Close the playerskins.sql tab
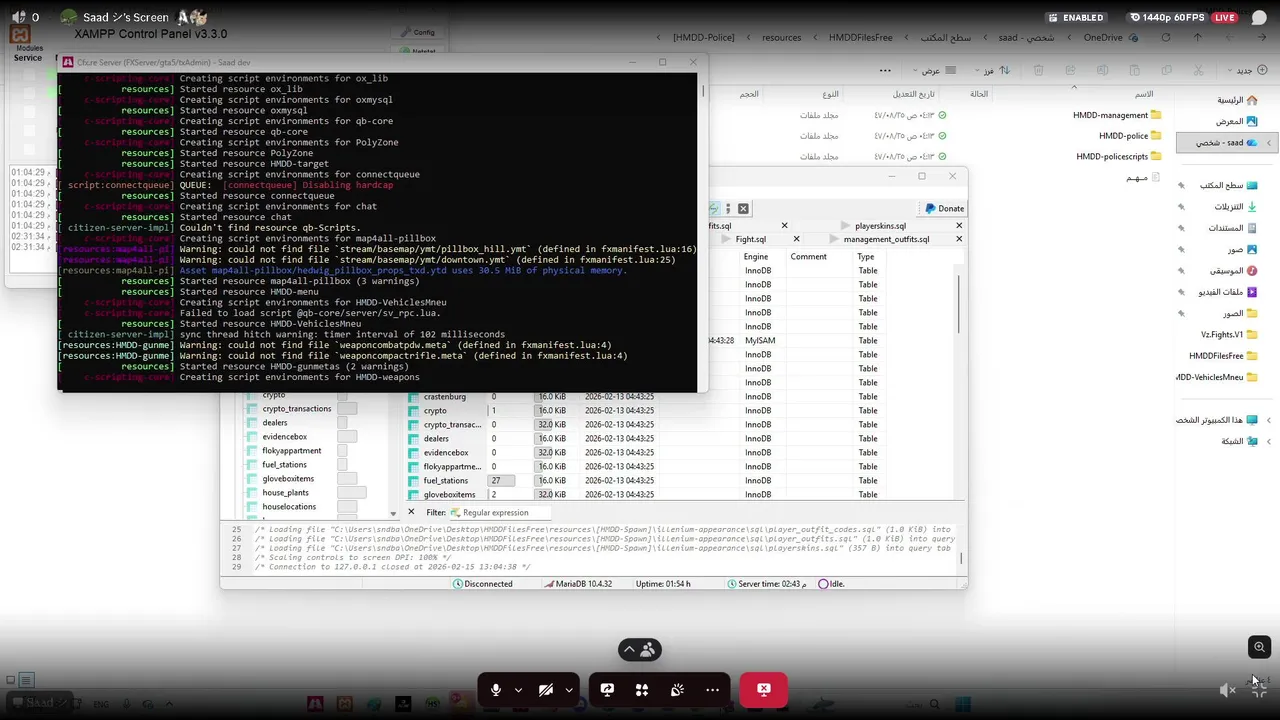The height and width of the screenshot is (720, 1280). pos(959,226)
